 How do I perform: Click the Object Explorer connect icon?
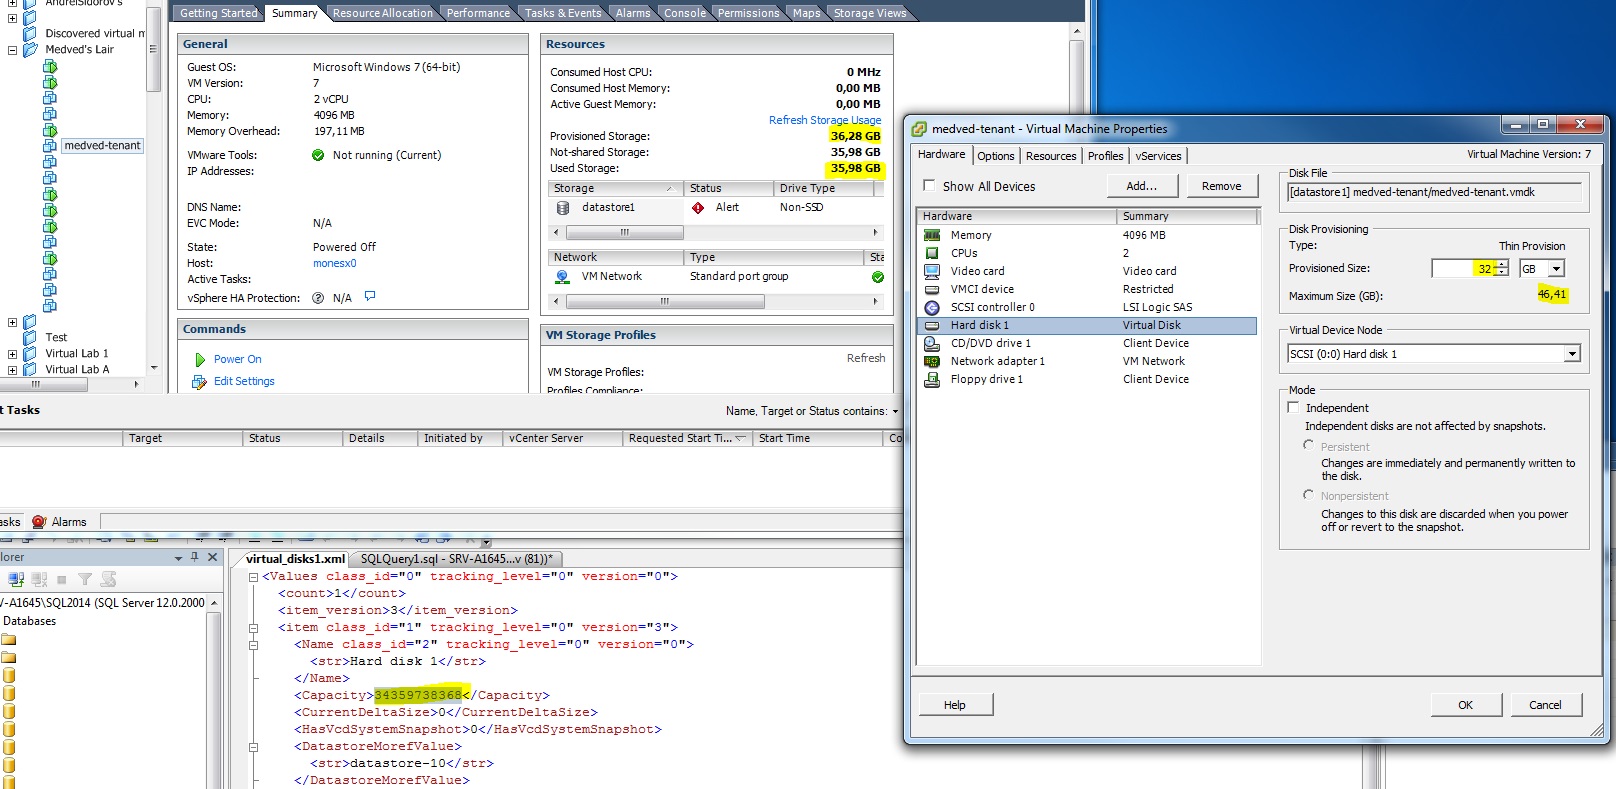click(16, 579)
